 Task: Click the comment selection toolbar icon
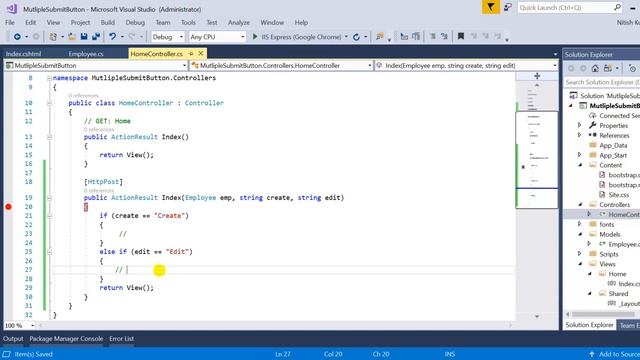tap(432, 37)
